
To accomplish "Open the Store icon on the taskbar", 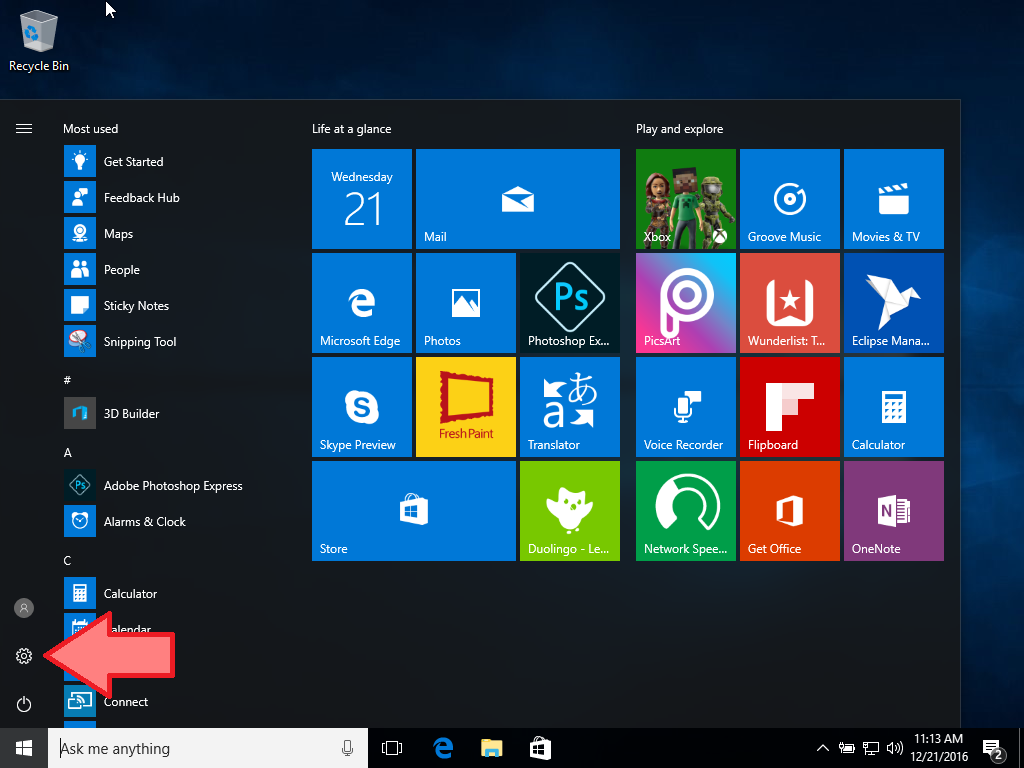I will pos(540,748).
